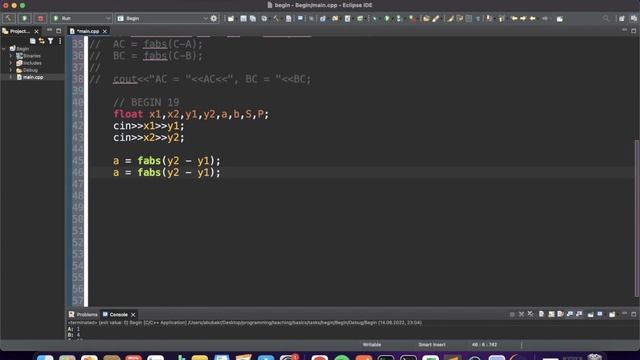The image size is (640, 360).
Task: Click the Open Perspective icon
Action: (x=622, y=18)
